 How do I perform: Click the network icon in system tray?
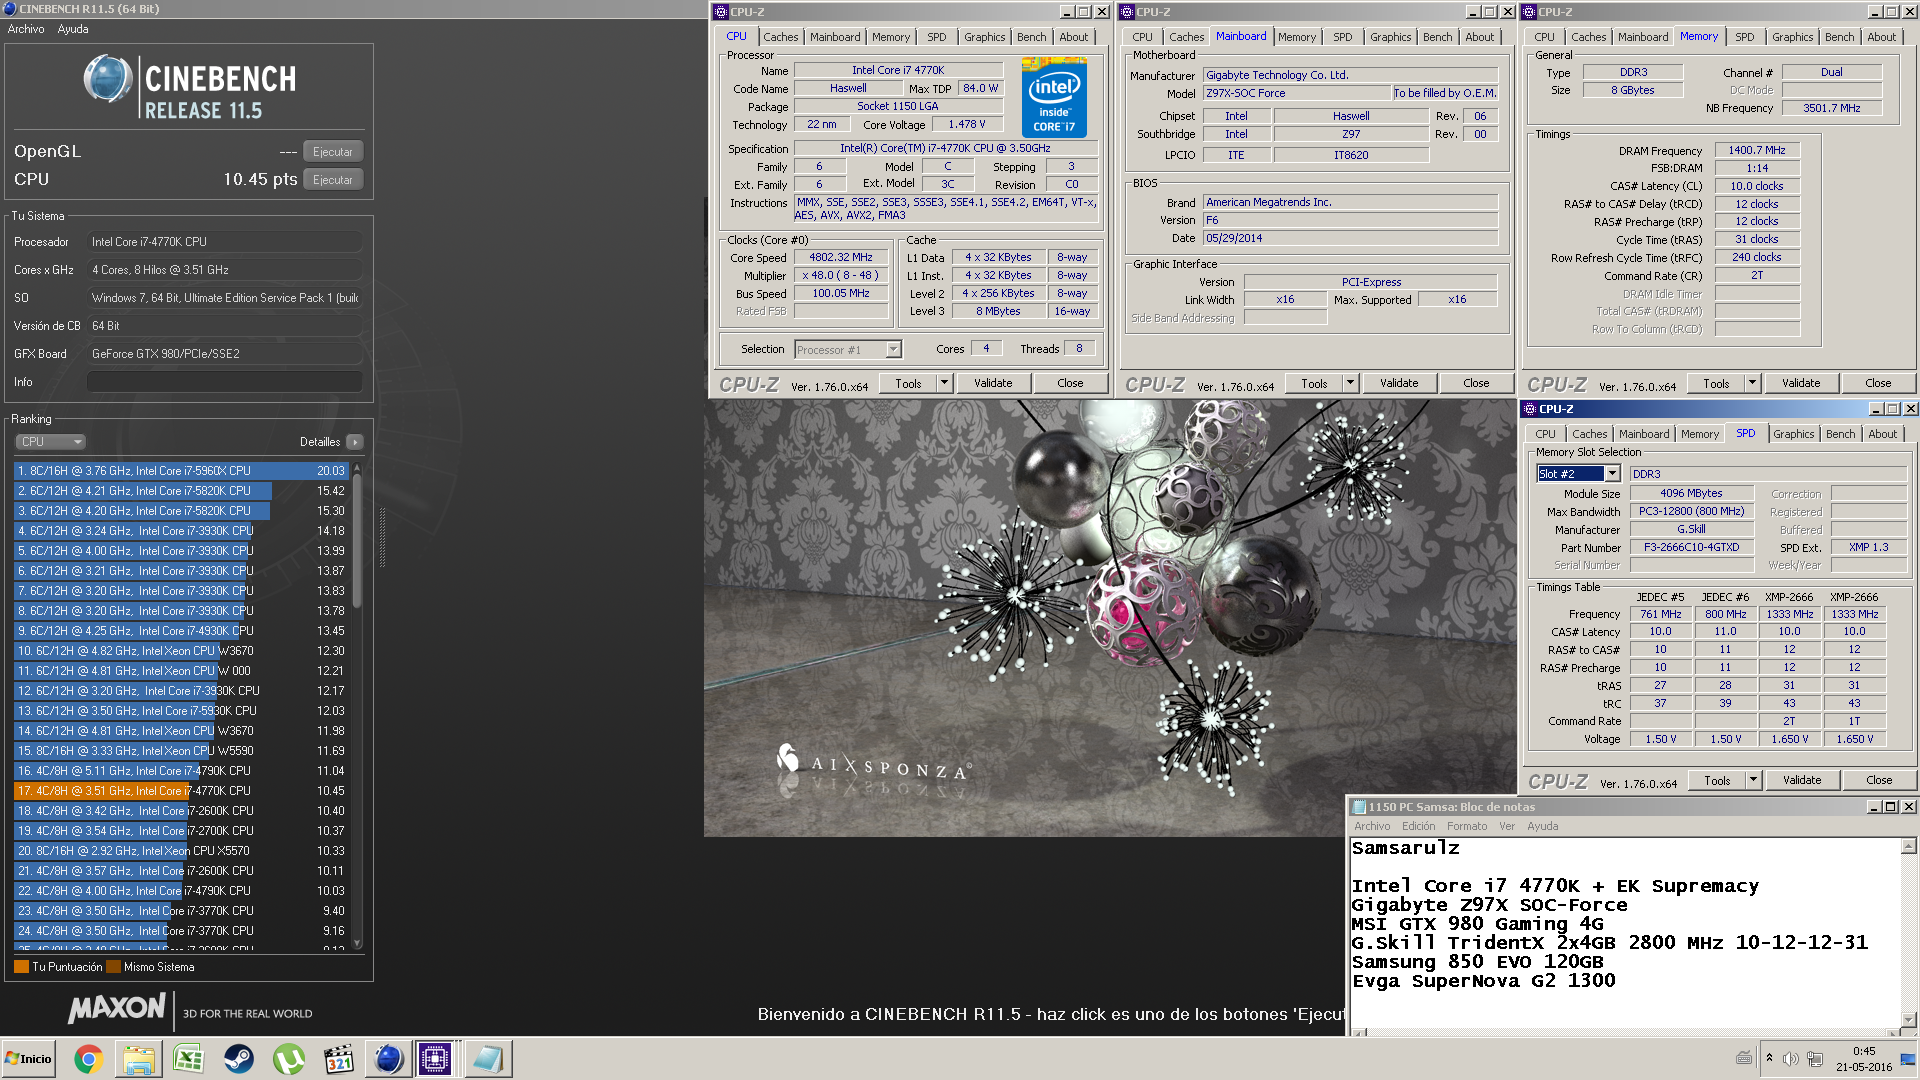(1814, 1059)
